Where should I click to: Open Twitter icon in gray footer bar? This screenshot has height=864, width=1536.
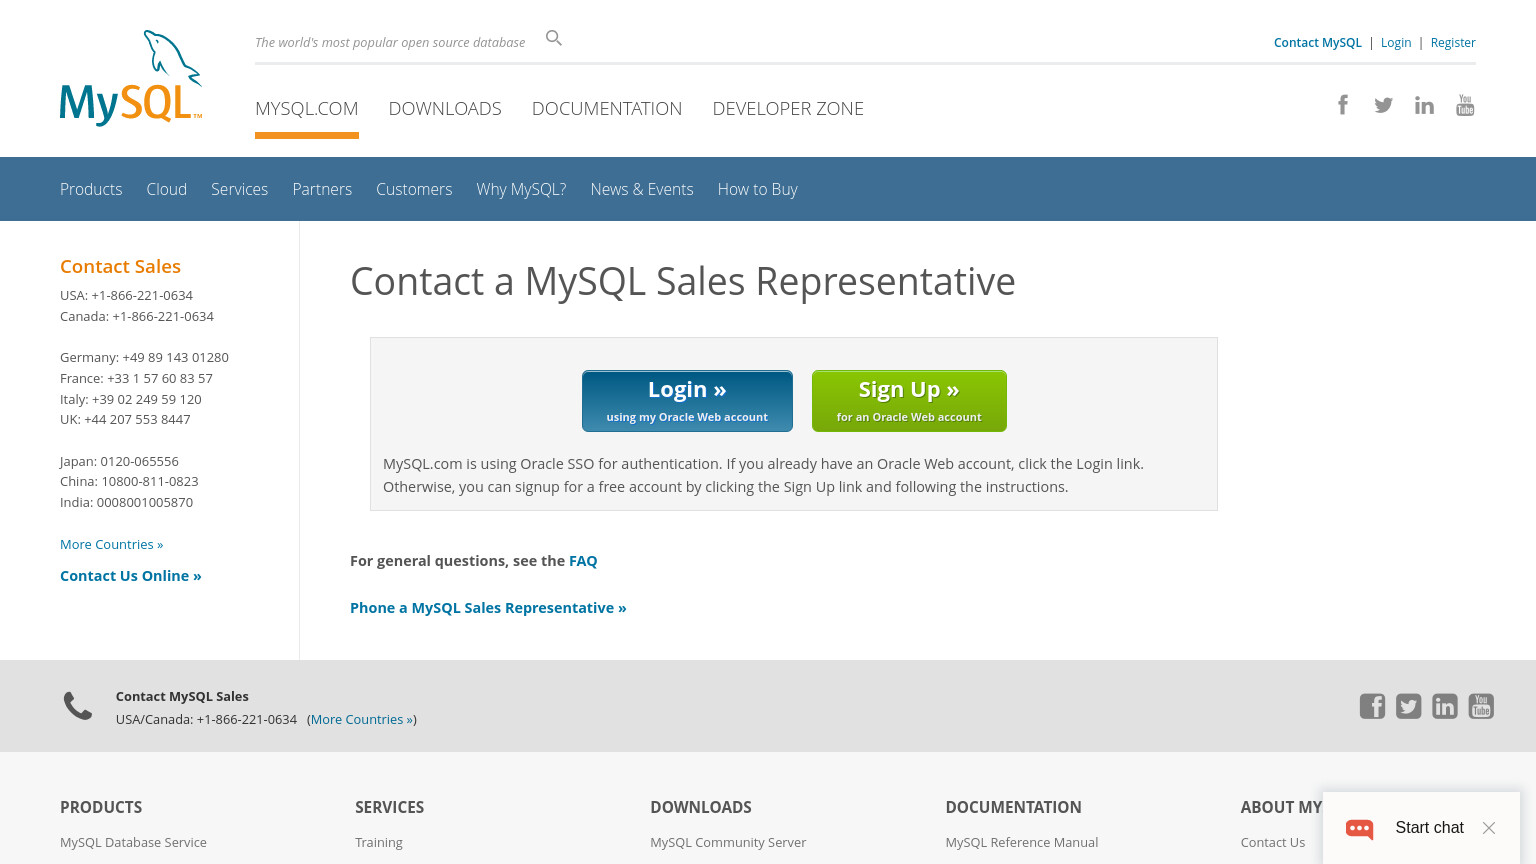point(1408,706)
